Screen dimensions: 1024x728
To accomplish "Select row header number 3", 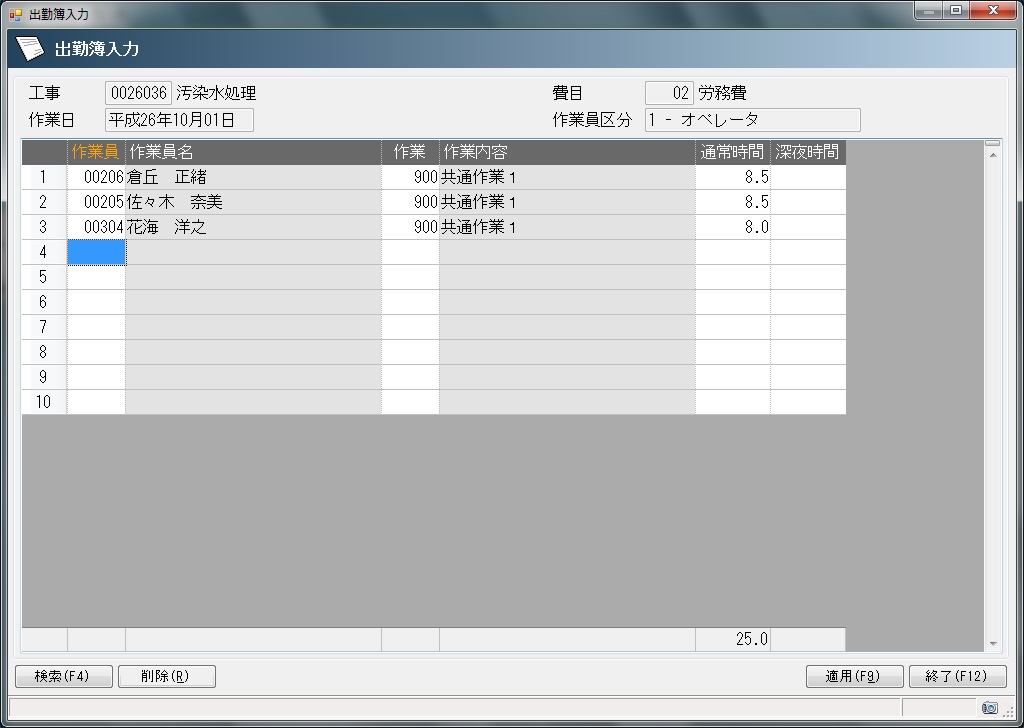I will coord(44,227).
